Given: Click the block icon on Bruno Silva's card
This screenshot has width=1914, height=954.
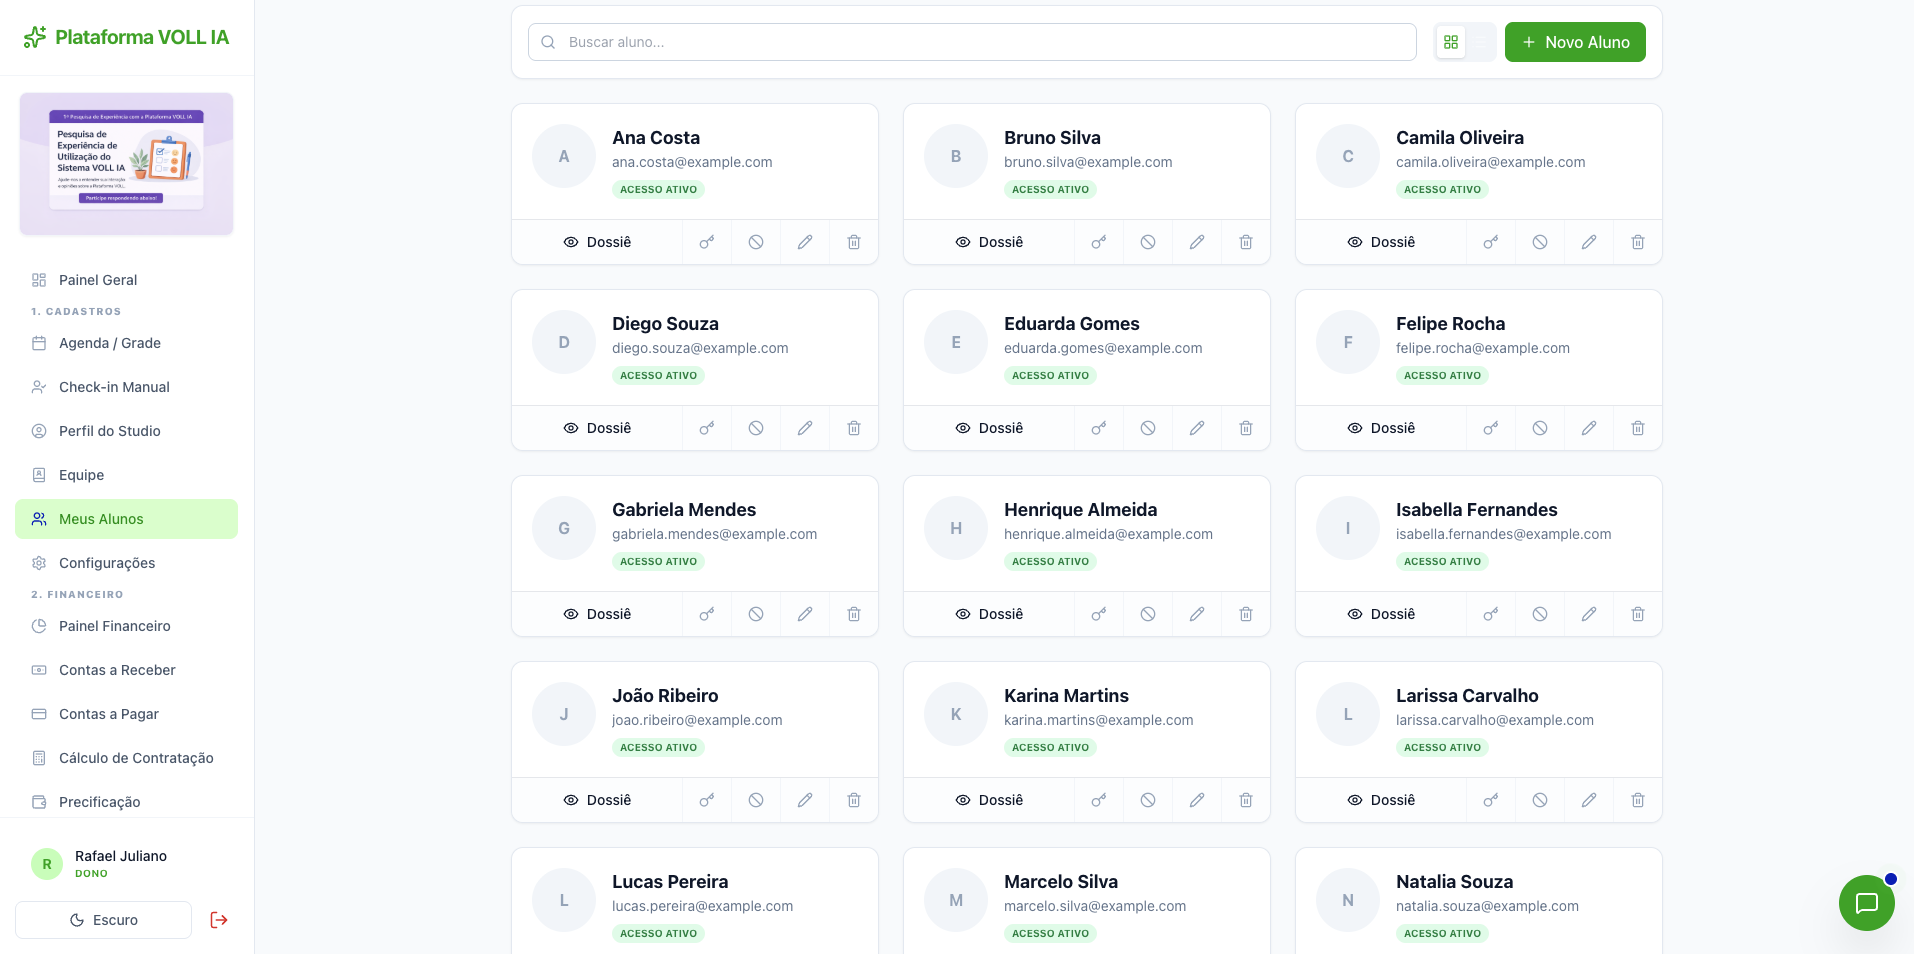Looking at the screenshot, I should [1148, 242].
